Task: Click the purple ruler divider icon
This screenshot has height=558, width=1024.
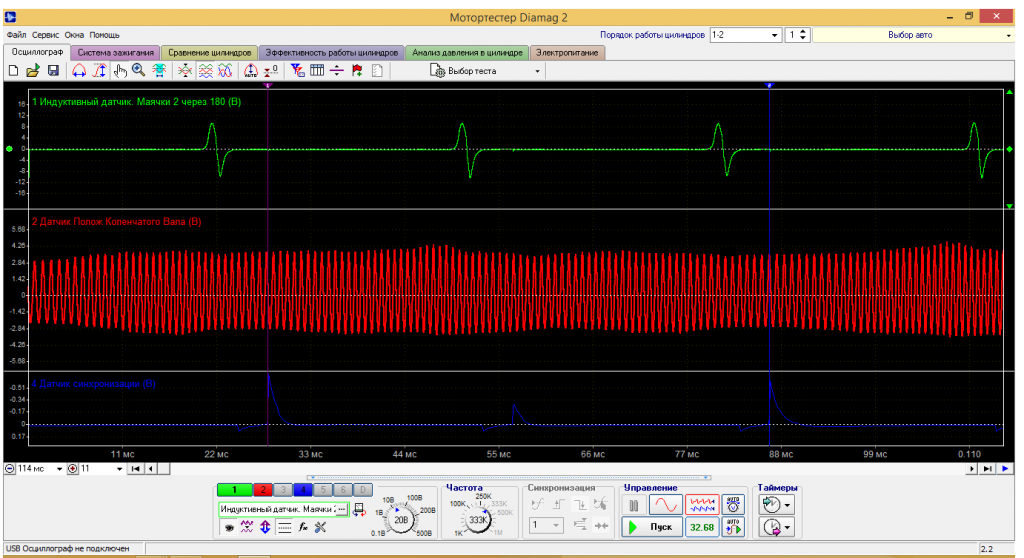Action: [x=337, y=71]
